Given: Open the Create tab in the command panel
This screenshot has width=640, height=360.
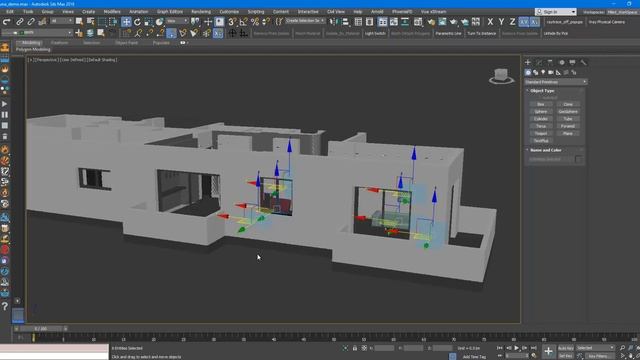Looking at the screenshot, I should tap(528, 62).
